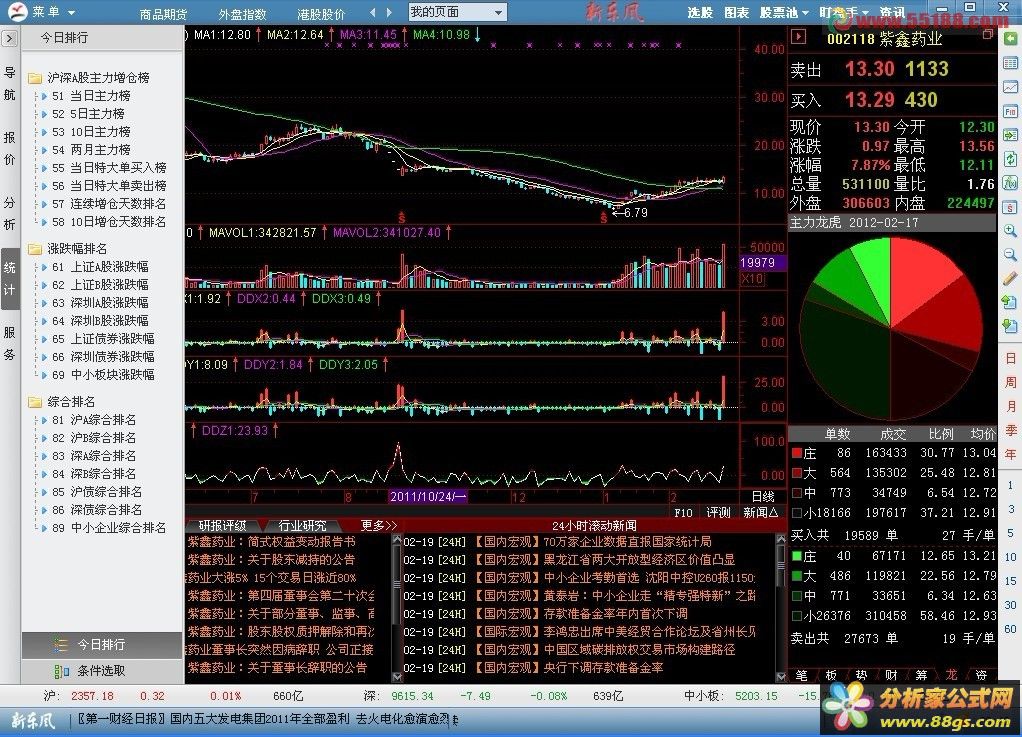The height and width of the screenshot is (737, 1022).
Task: Click the green up-arrow page icon
Action: click(x=1010, y=302)
